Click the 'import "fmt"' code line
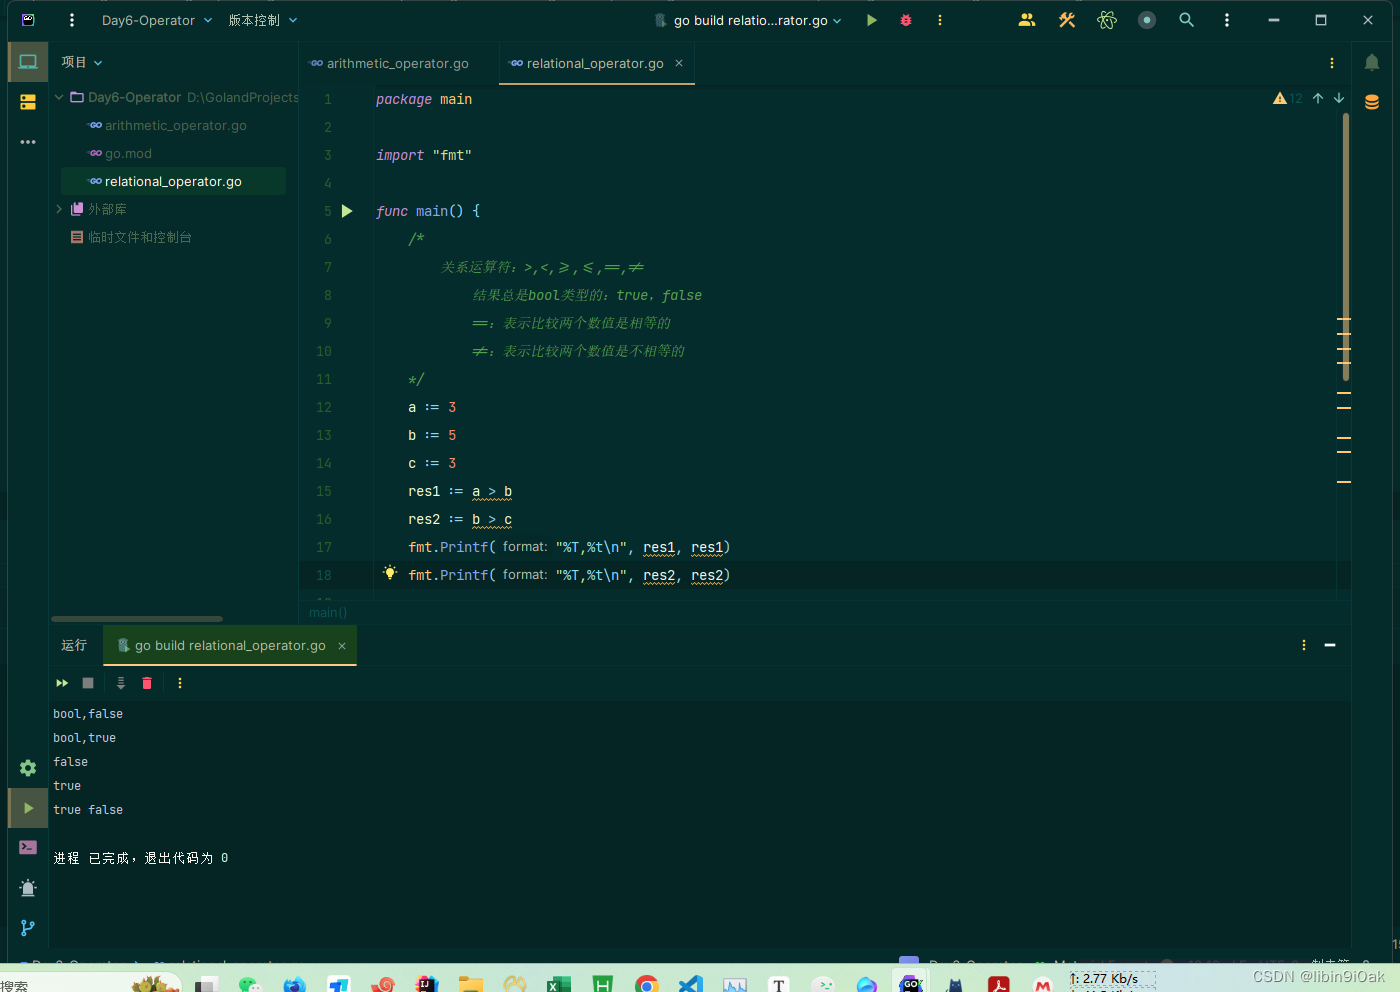The image size is (1400, 992). tap(424, 155)
